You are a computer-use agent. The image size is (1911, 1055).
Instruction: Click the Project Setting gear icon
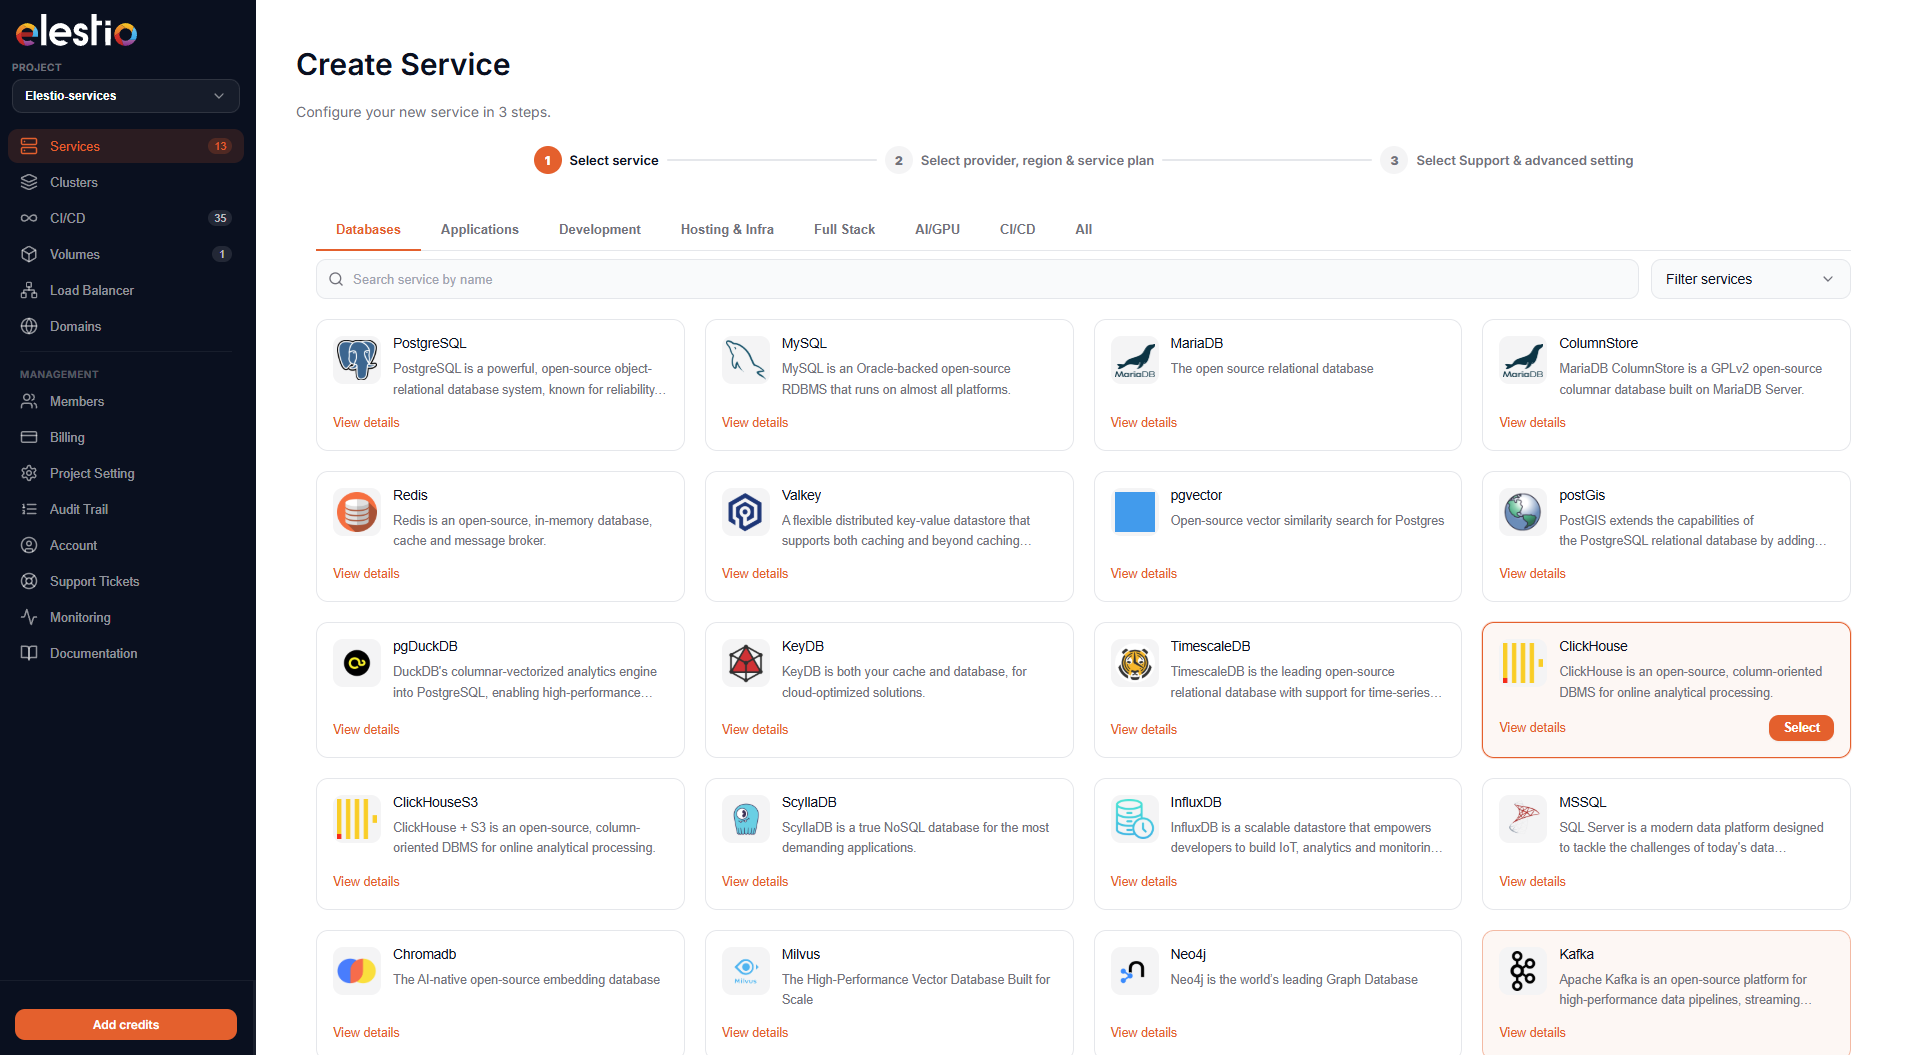click(x=29, y=473)
